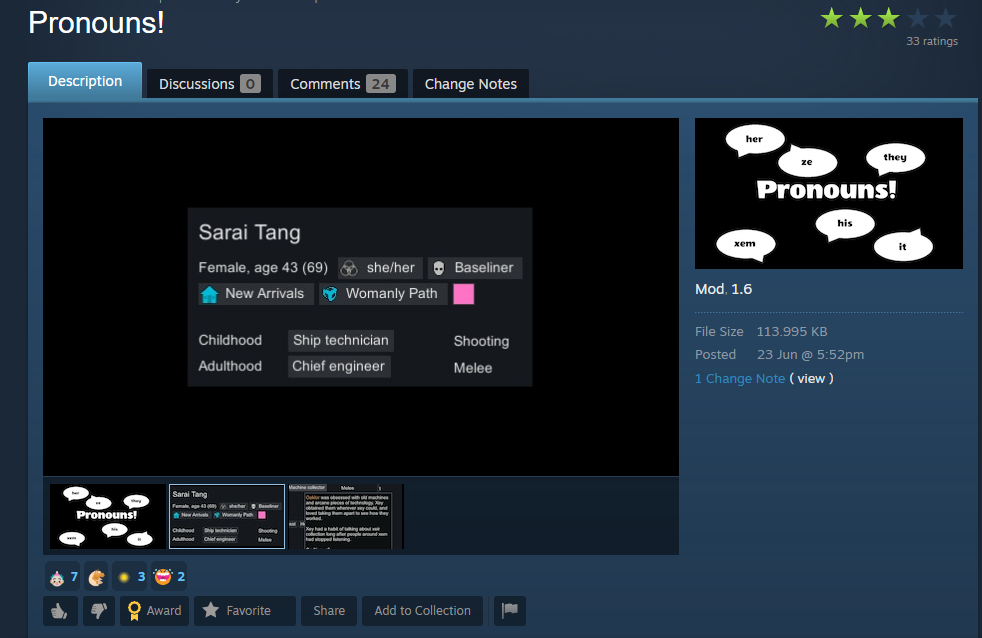Click the 1.6 version tag
Viewport: 982px width, 638px height.
[x=742, y=289]
